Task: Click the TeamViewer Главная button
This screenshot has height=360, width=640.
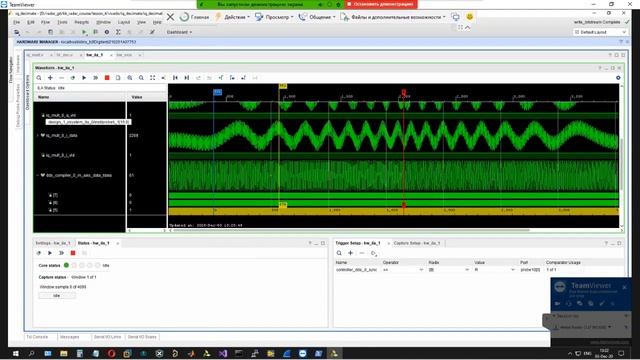Action: 194,17
